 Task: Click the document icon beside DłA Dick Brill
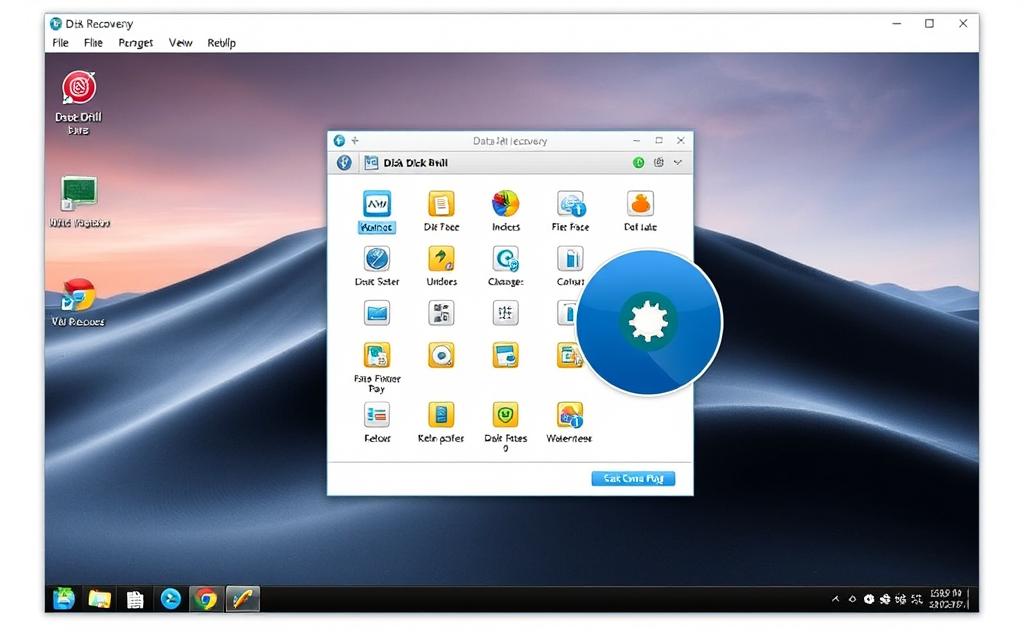371,163
